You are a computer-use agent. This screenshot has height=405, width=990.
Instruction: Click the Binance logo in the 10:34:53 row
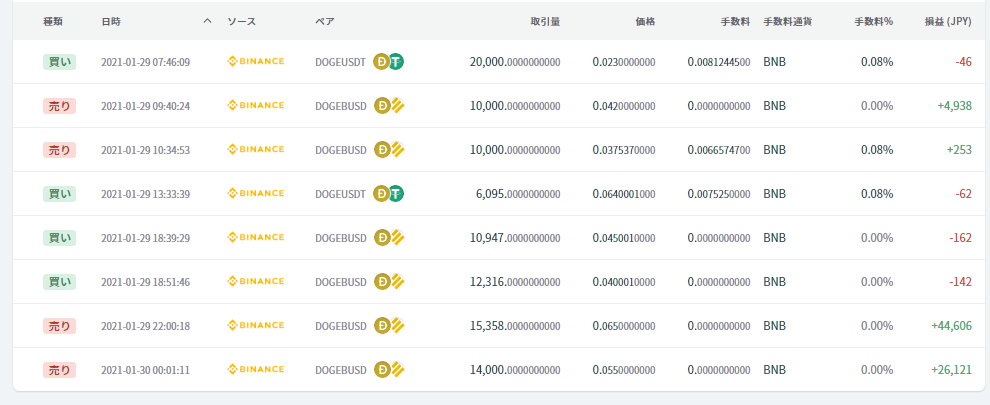click(256, 150)
